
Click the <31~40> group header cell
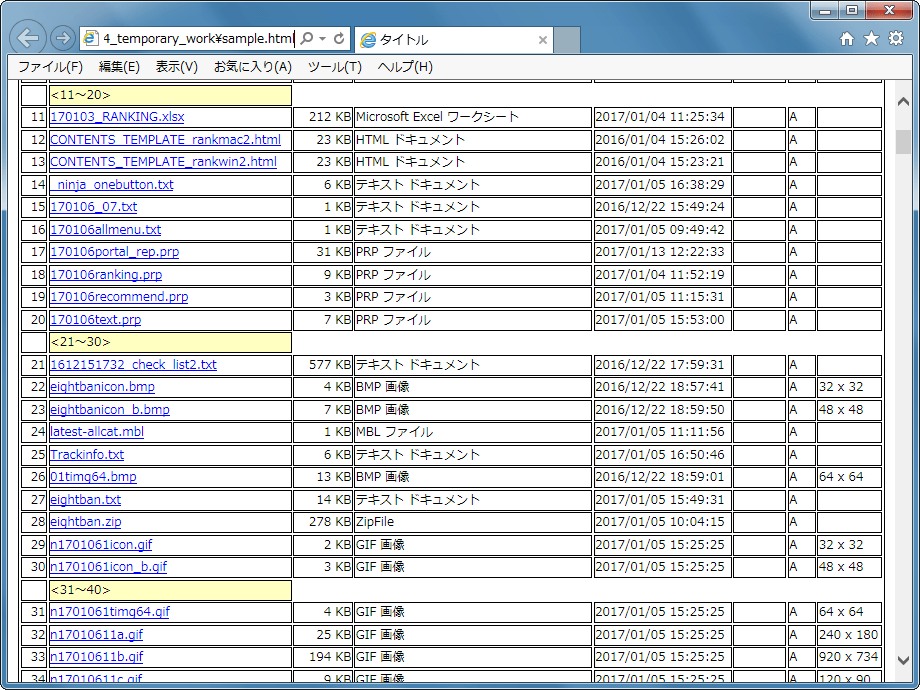click(170, 590)
